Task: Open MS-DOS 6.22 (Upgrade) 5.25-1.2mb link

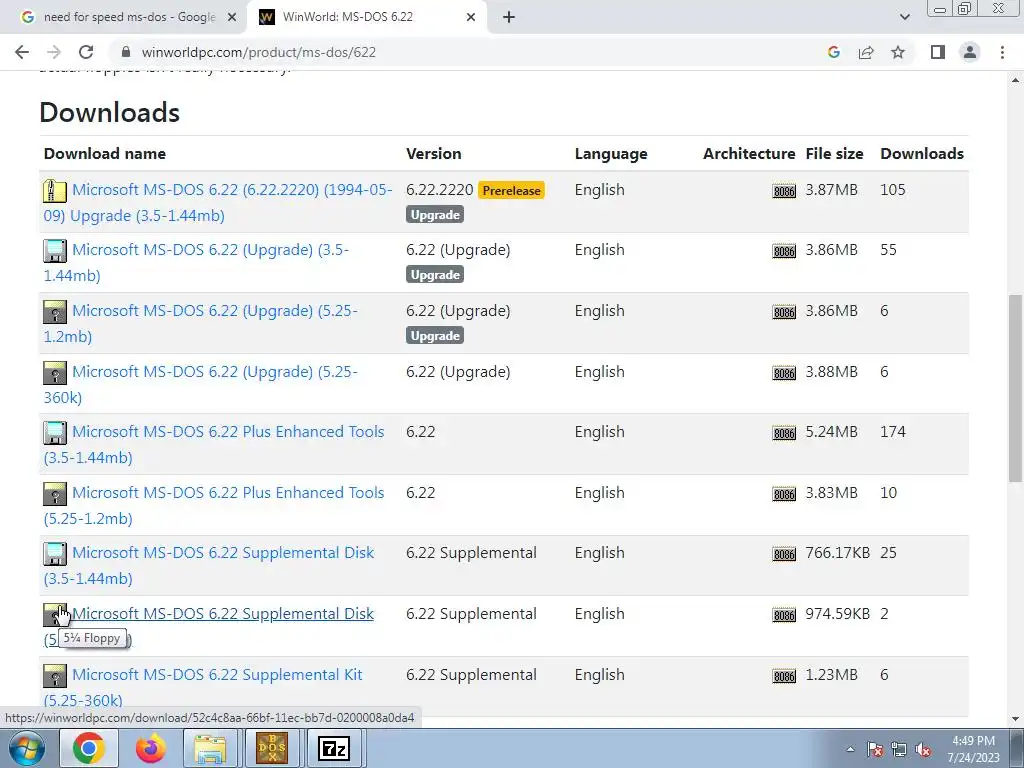Action: pos(200,323)
